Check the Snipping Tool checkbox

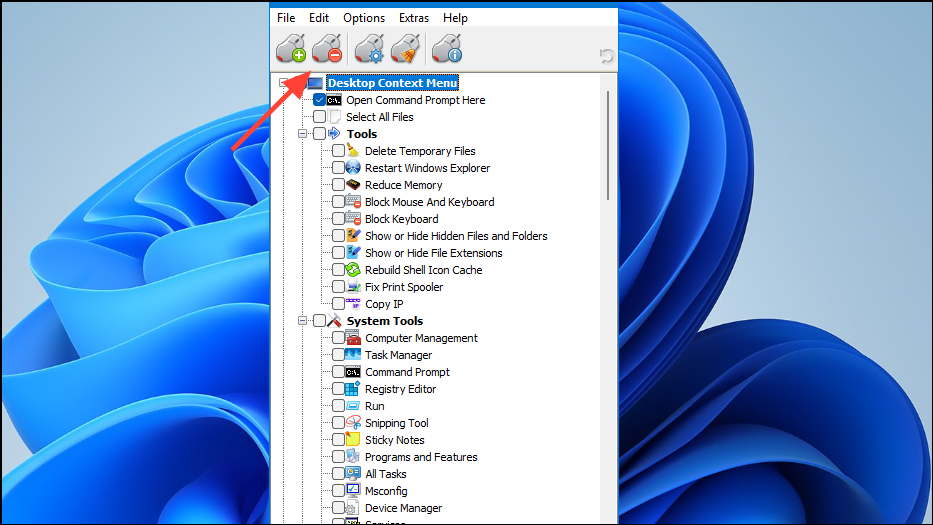pyautogui.click(x=338, y=423)
